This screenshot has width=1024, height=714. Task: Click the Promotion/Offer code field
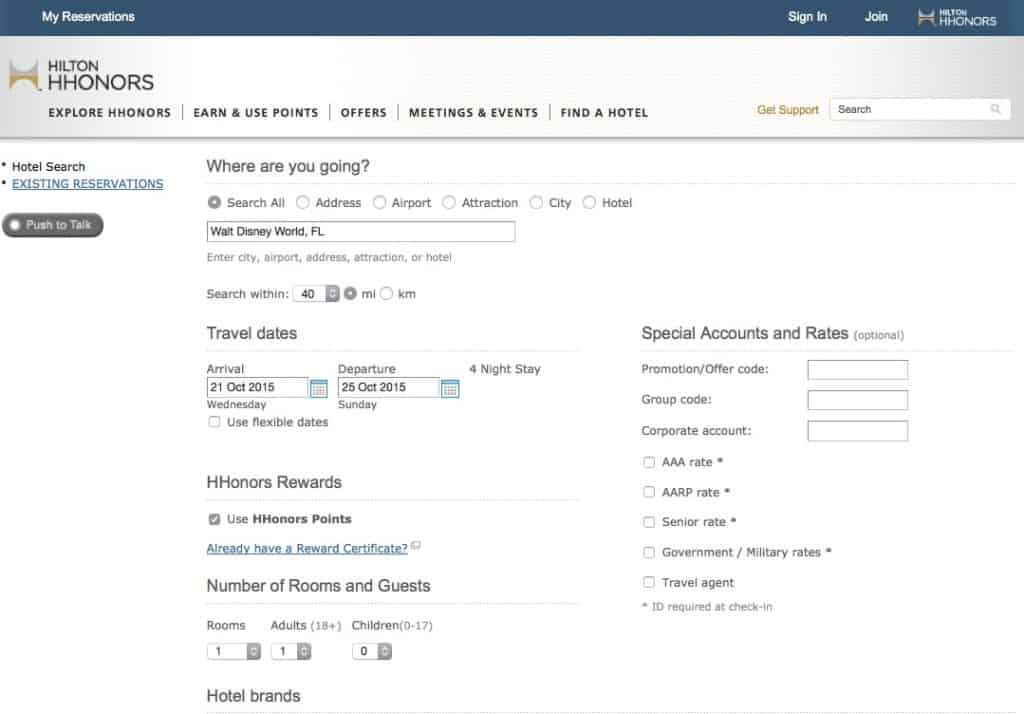point(857,370)
